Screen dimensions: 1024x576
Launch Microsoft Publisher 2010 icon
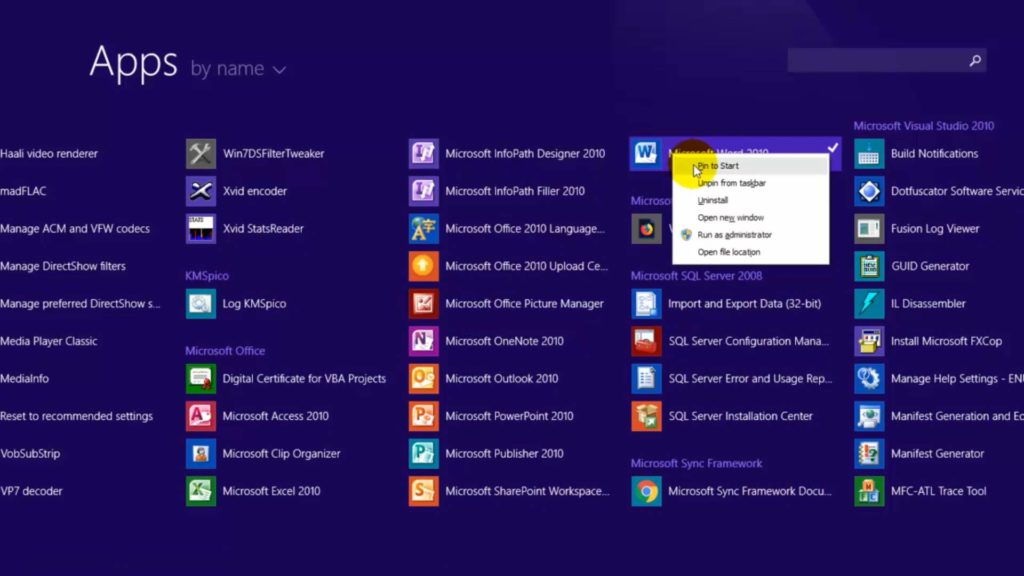tap(424, 454)
